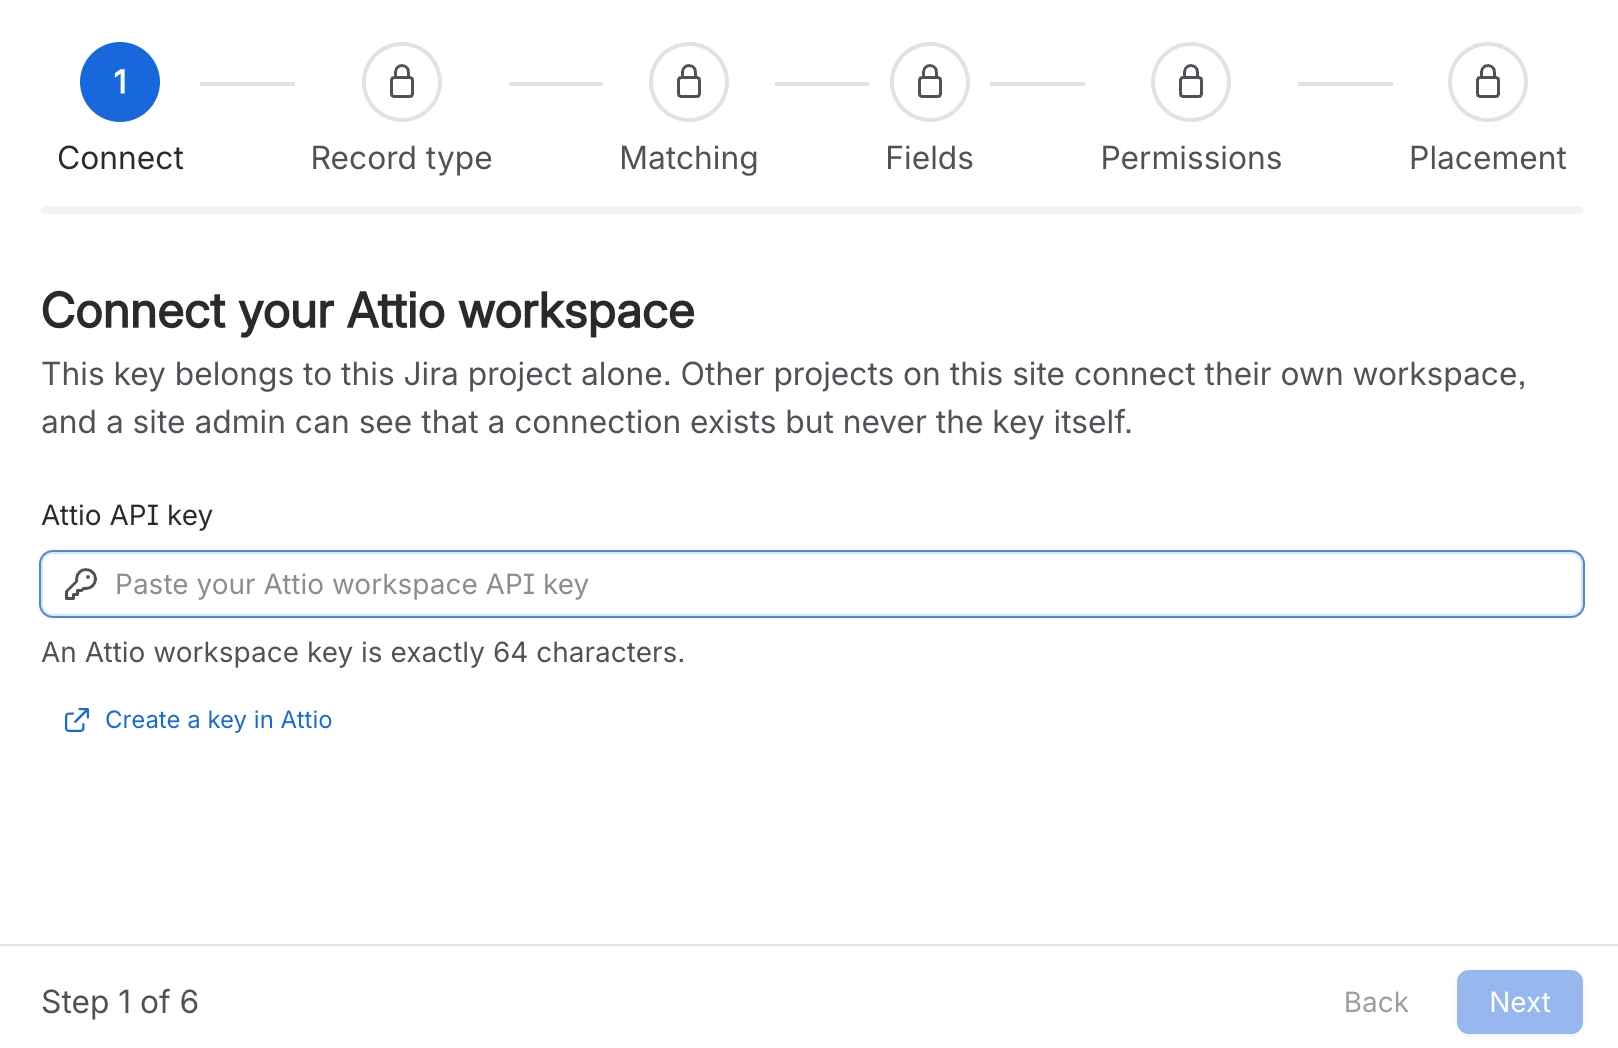The width and height of the screenshot is (1618, 1048).
Task: Click the Placement step lock icon
Action: coord(1488,82)
